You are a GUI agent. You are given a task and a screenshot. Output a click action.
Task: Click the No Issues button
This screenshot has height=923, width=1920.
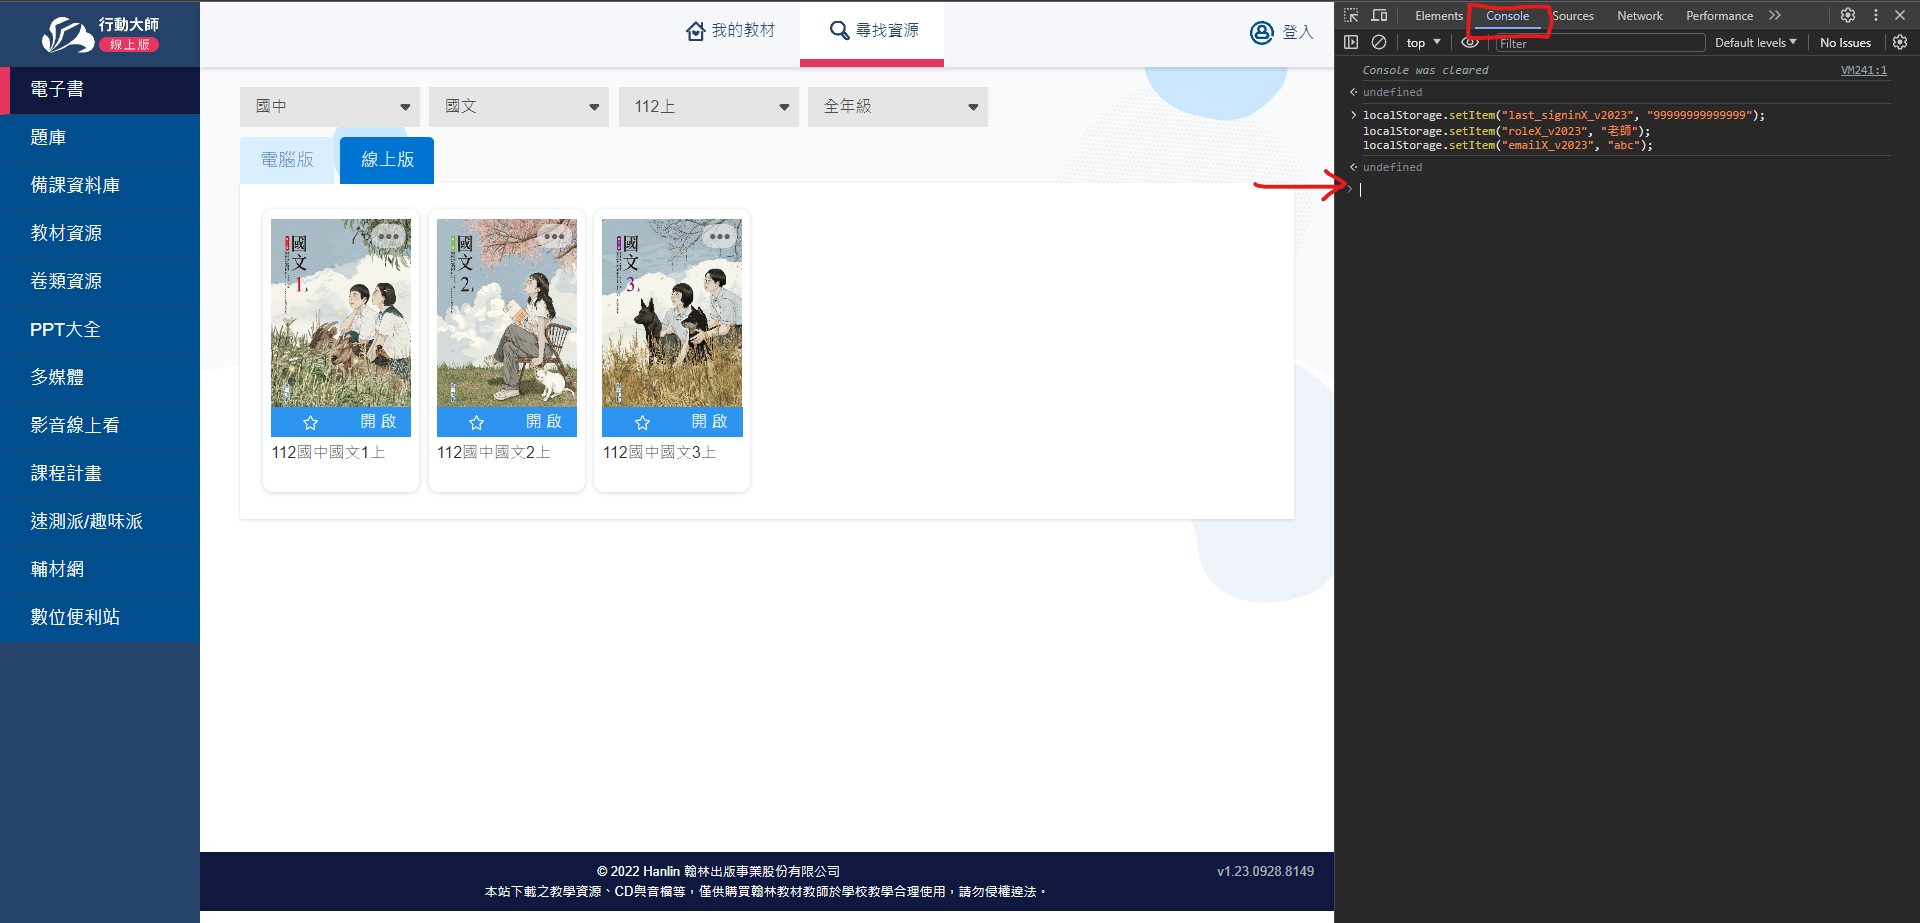pyautogui.click(x=1845, y=42)
